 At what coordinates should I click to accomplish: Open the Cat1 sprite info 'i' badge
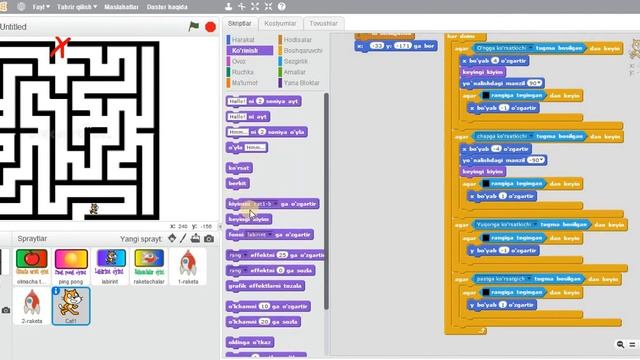tap(56, 291)
